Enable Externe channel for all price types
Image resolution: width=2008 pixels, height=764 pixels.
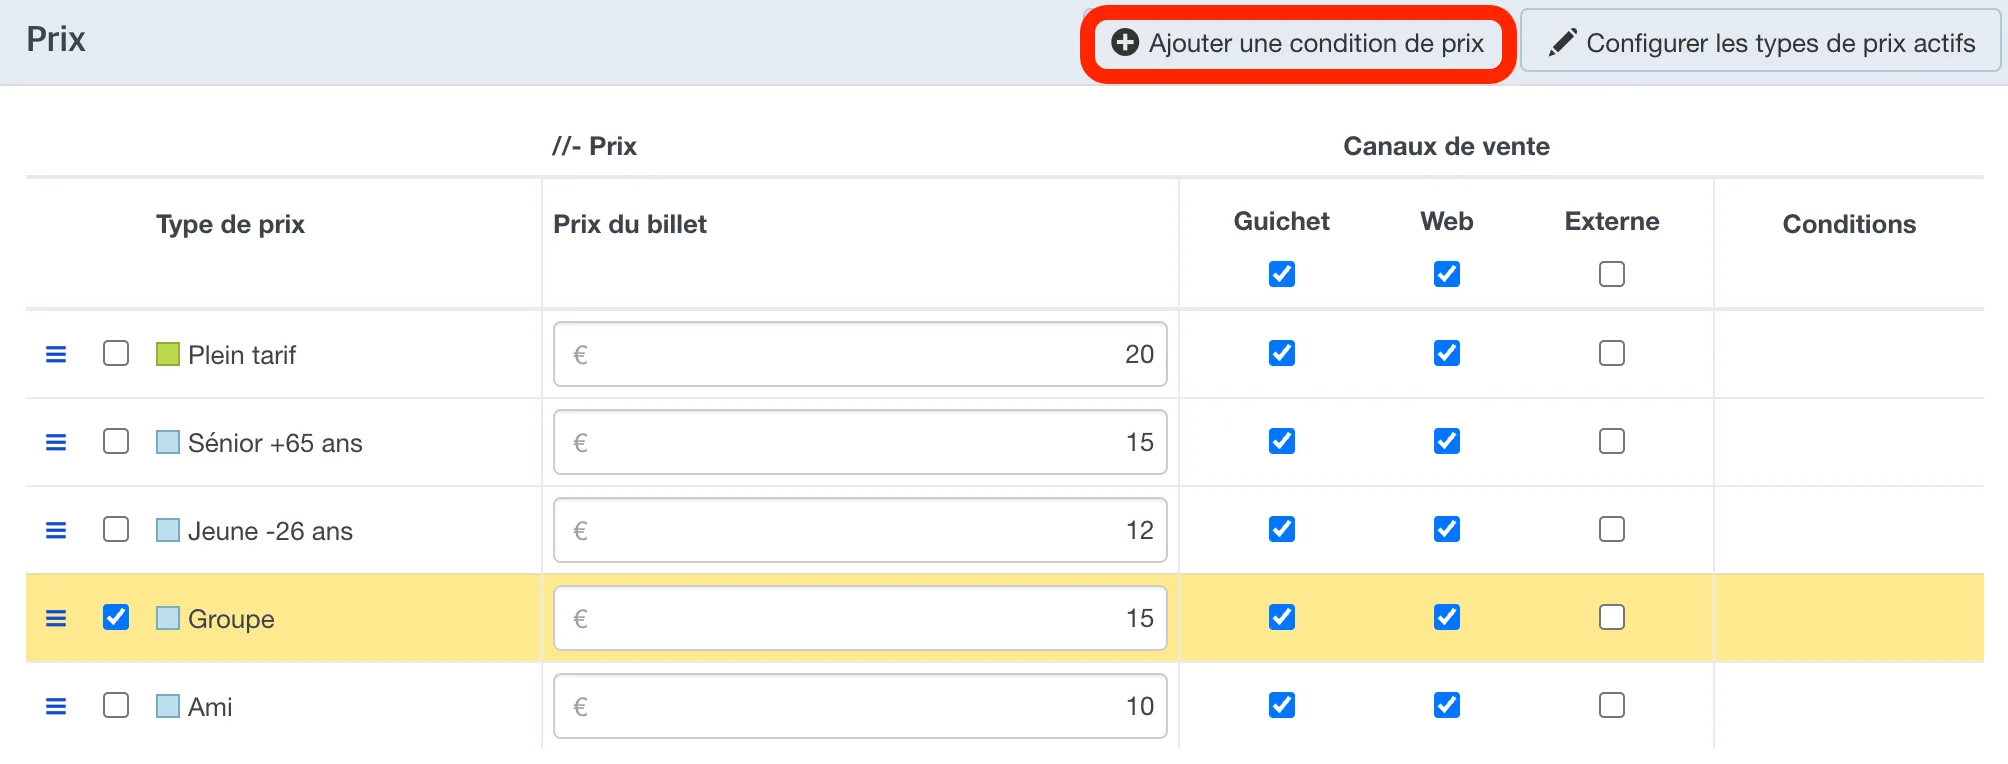[1612, 274]
